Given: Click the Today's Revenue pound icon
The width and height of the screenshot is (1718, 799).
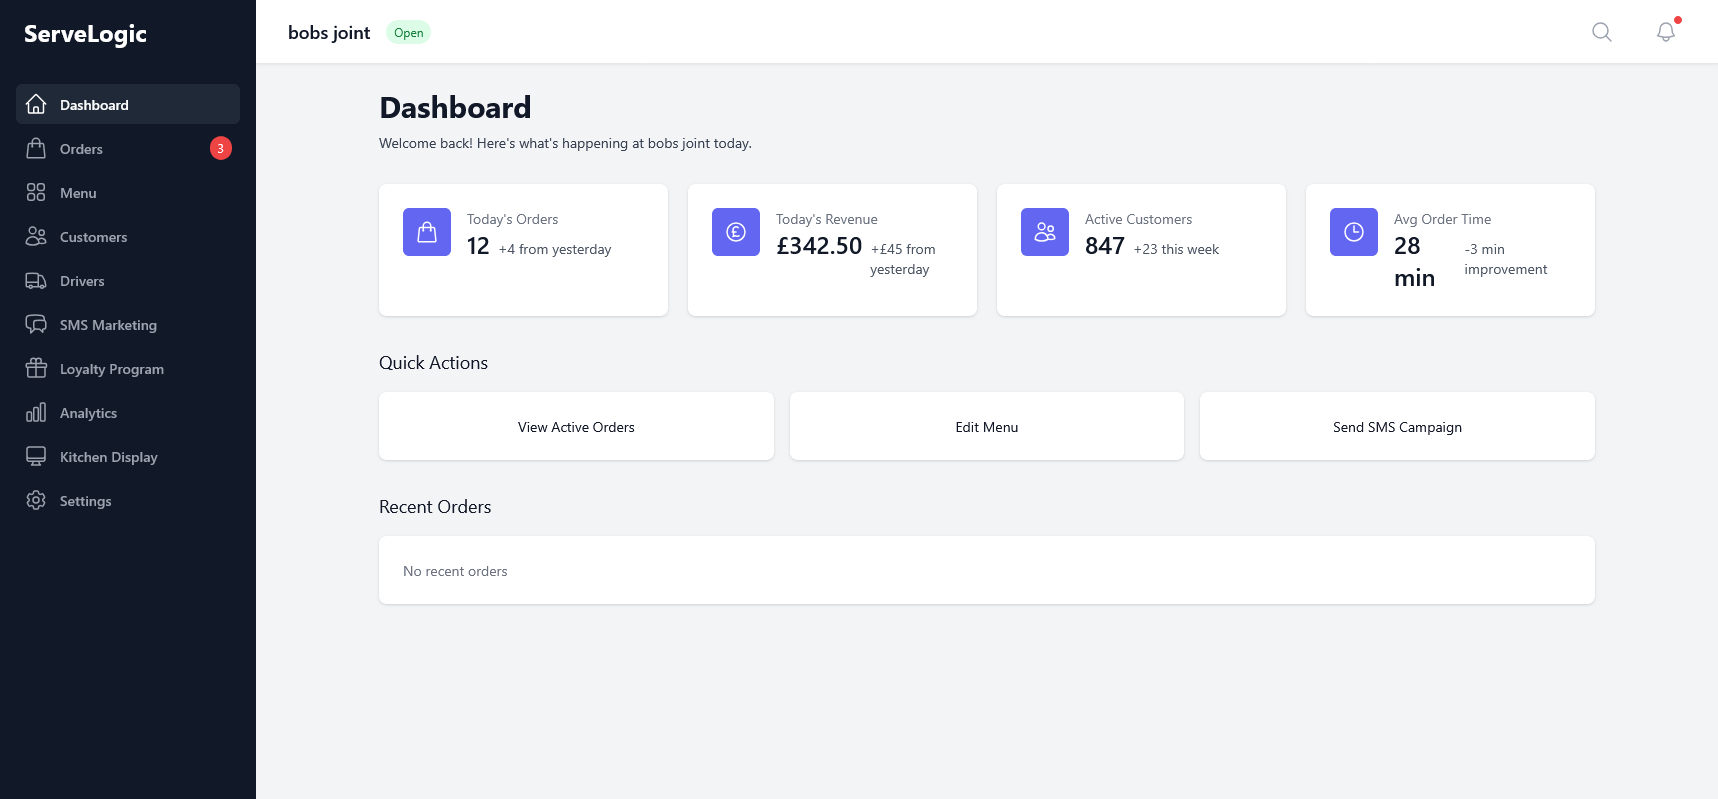Looking at the screenshot, I should point(736,232).
